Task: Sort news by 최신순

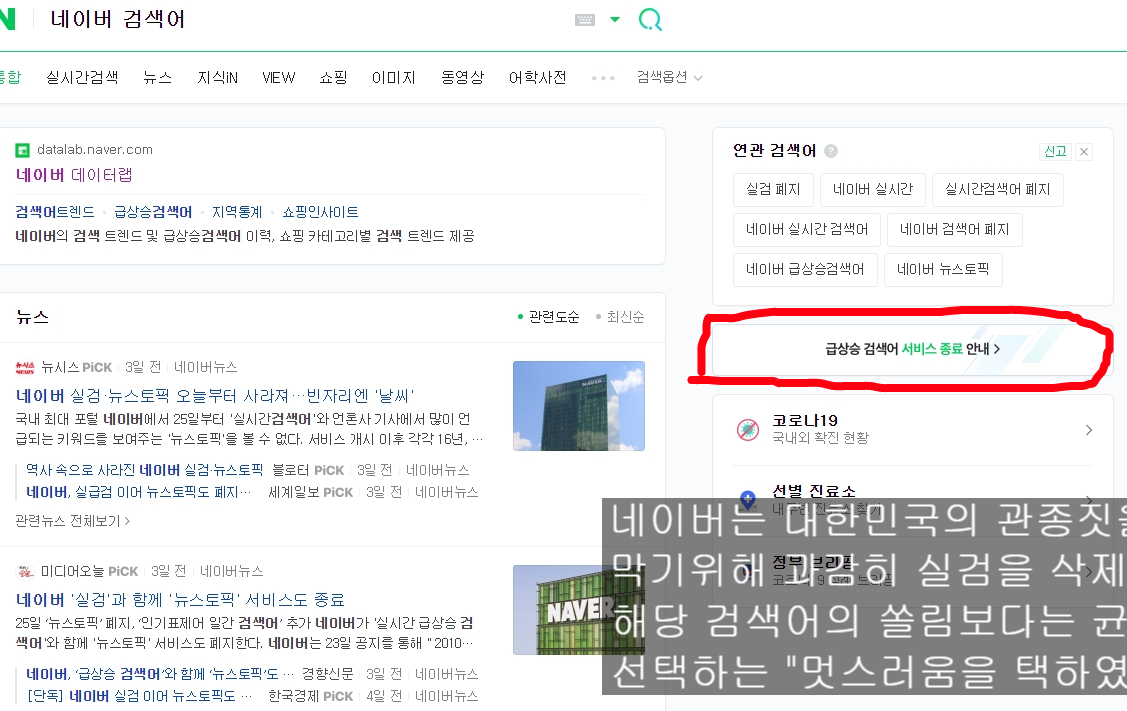Action: pyautogui.click(x=620, y=317)
